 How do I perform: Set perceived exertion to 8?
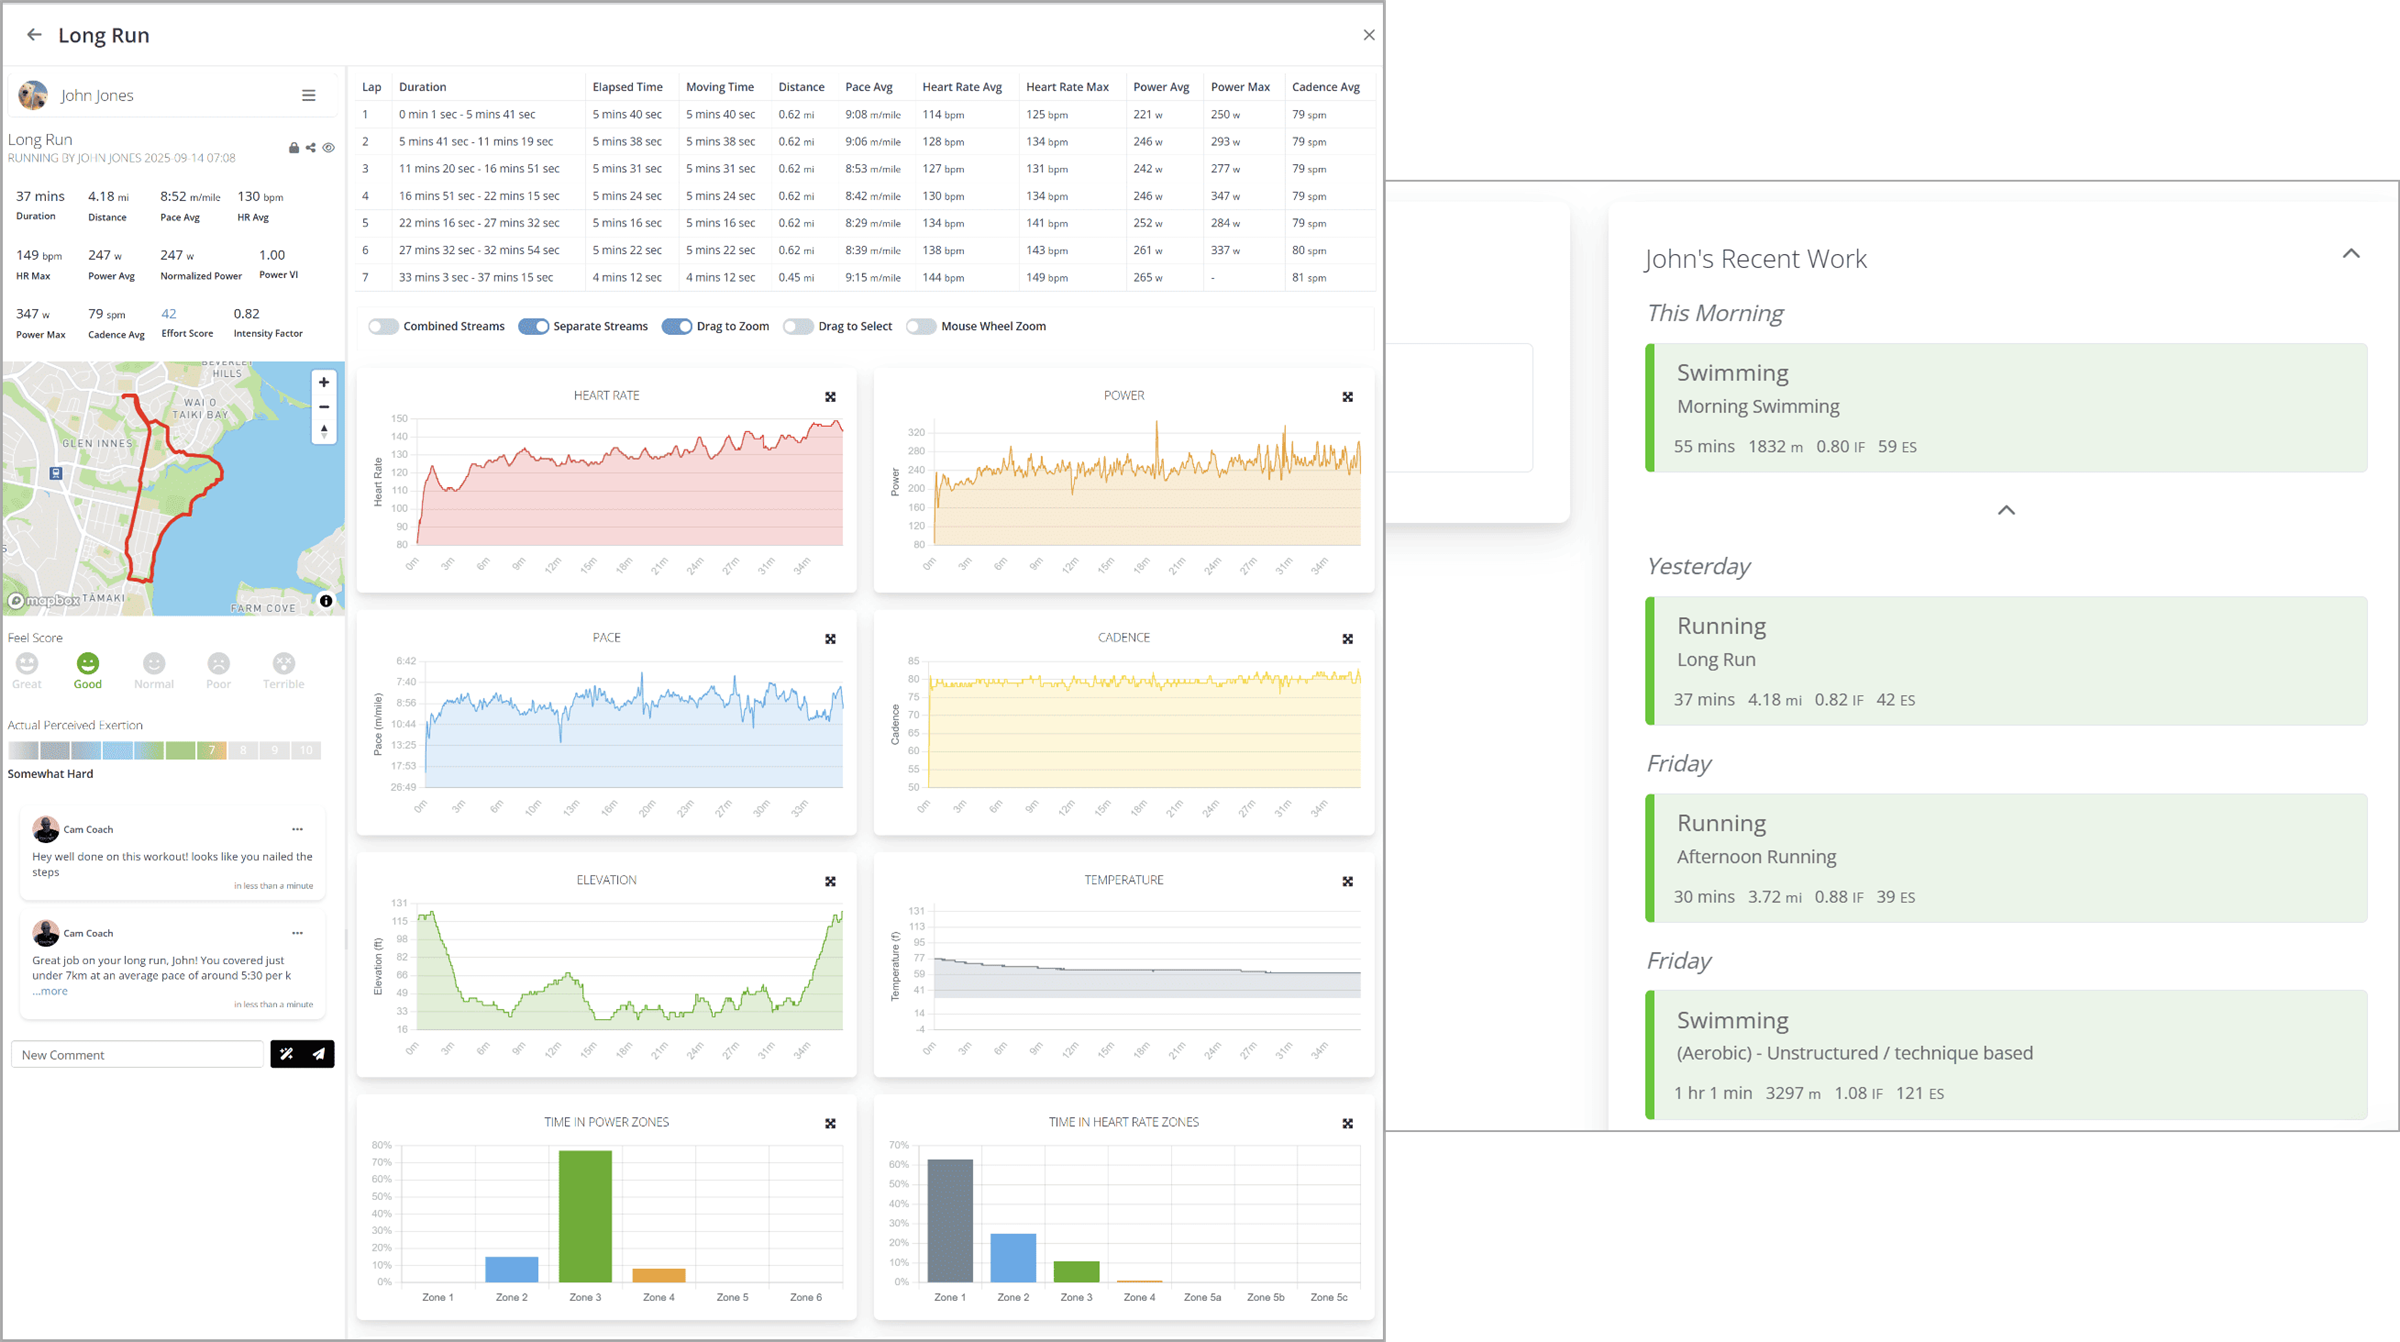tap(243, 750)
